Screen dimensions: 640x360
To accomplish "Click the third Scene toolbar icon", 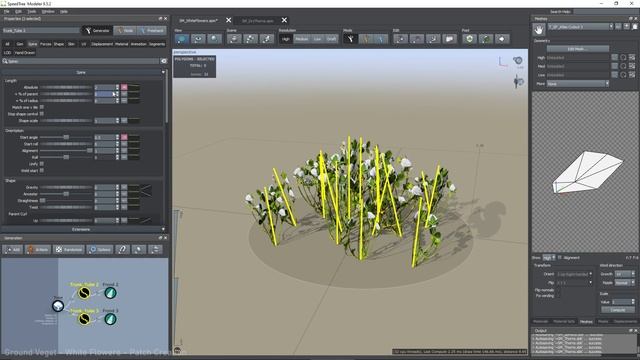I will [x=267, y=39].
